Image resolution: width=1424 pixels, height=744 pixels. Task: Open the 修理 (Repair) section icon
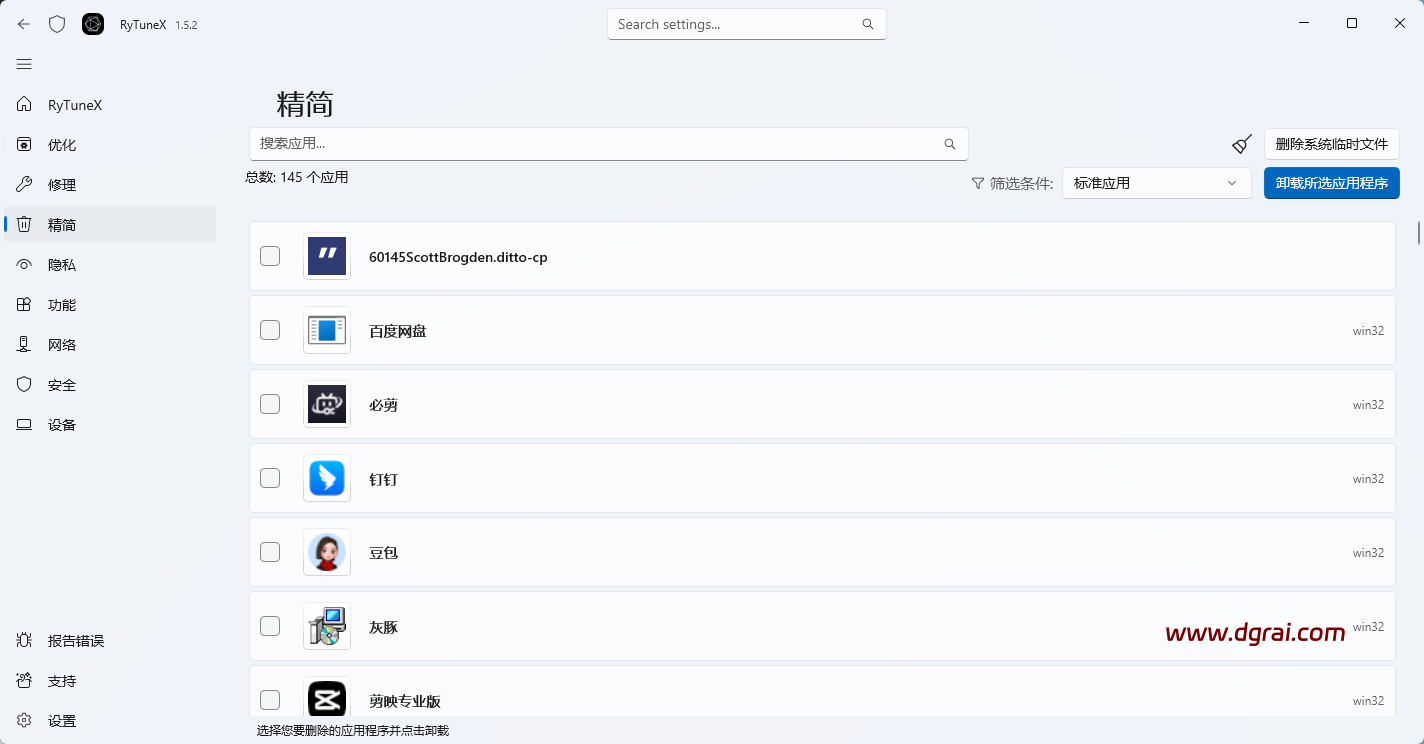(x=24, y=184)
